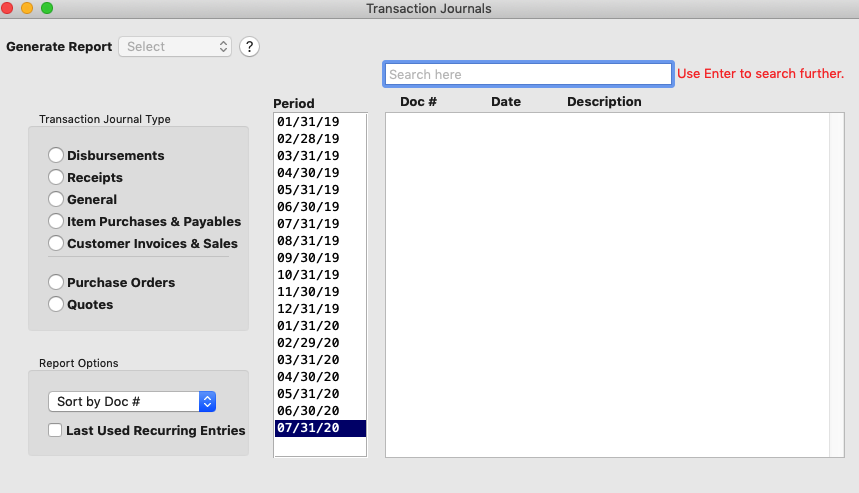Select period 02/28/19

coord(320,139)
